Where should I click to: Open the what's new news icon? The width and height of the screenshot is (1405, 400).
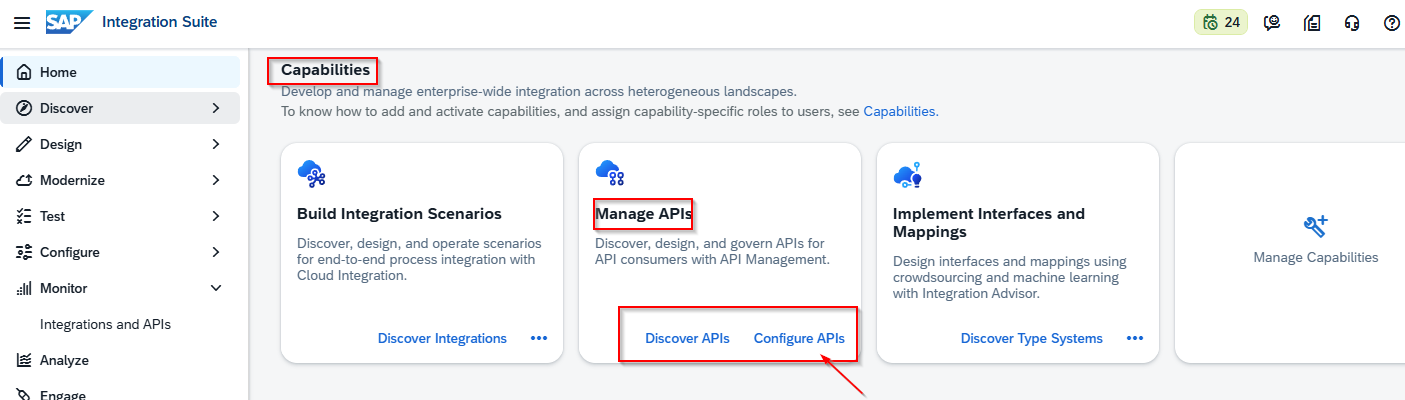[x=1312, y=23]
